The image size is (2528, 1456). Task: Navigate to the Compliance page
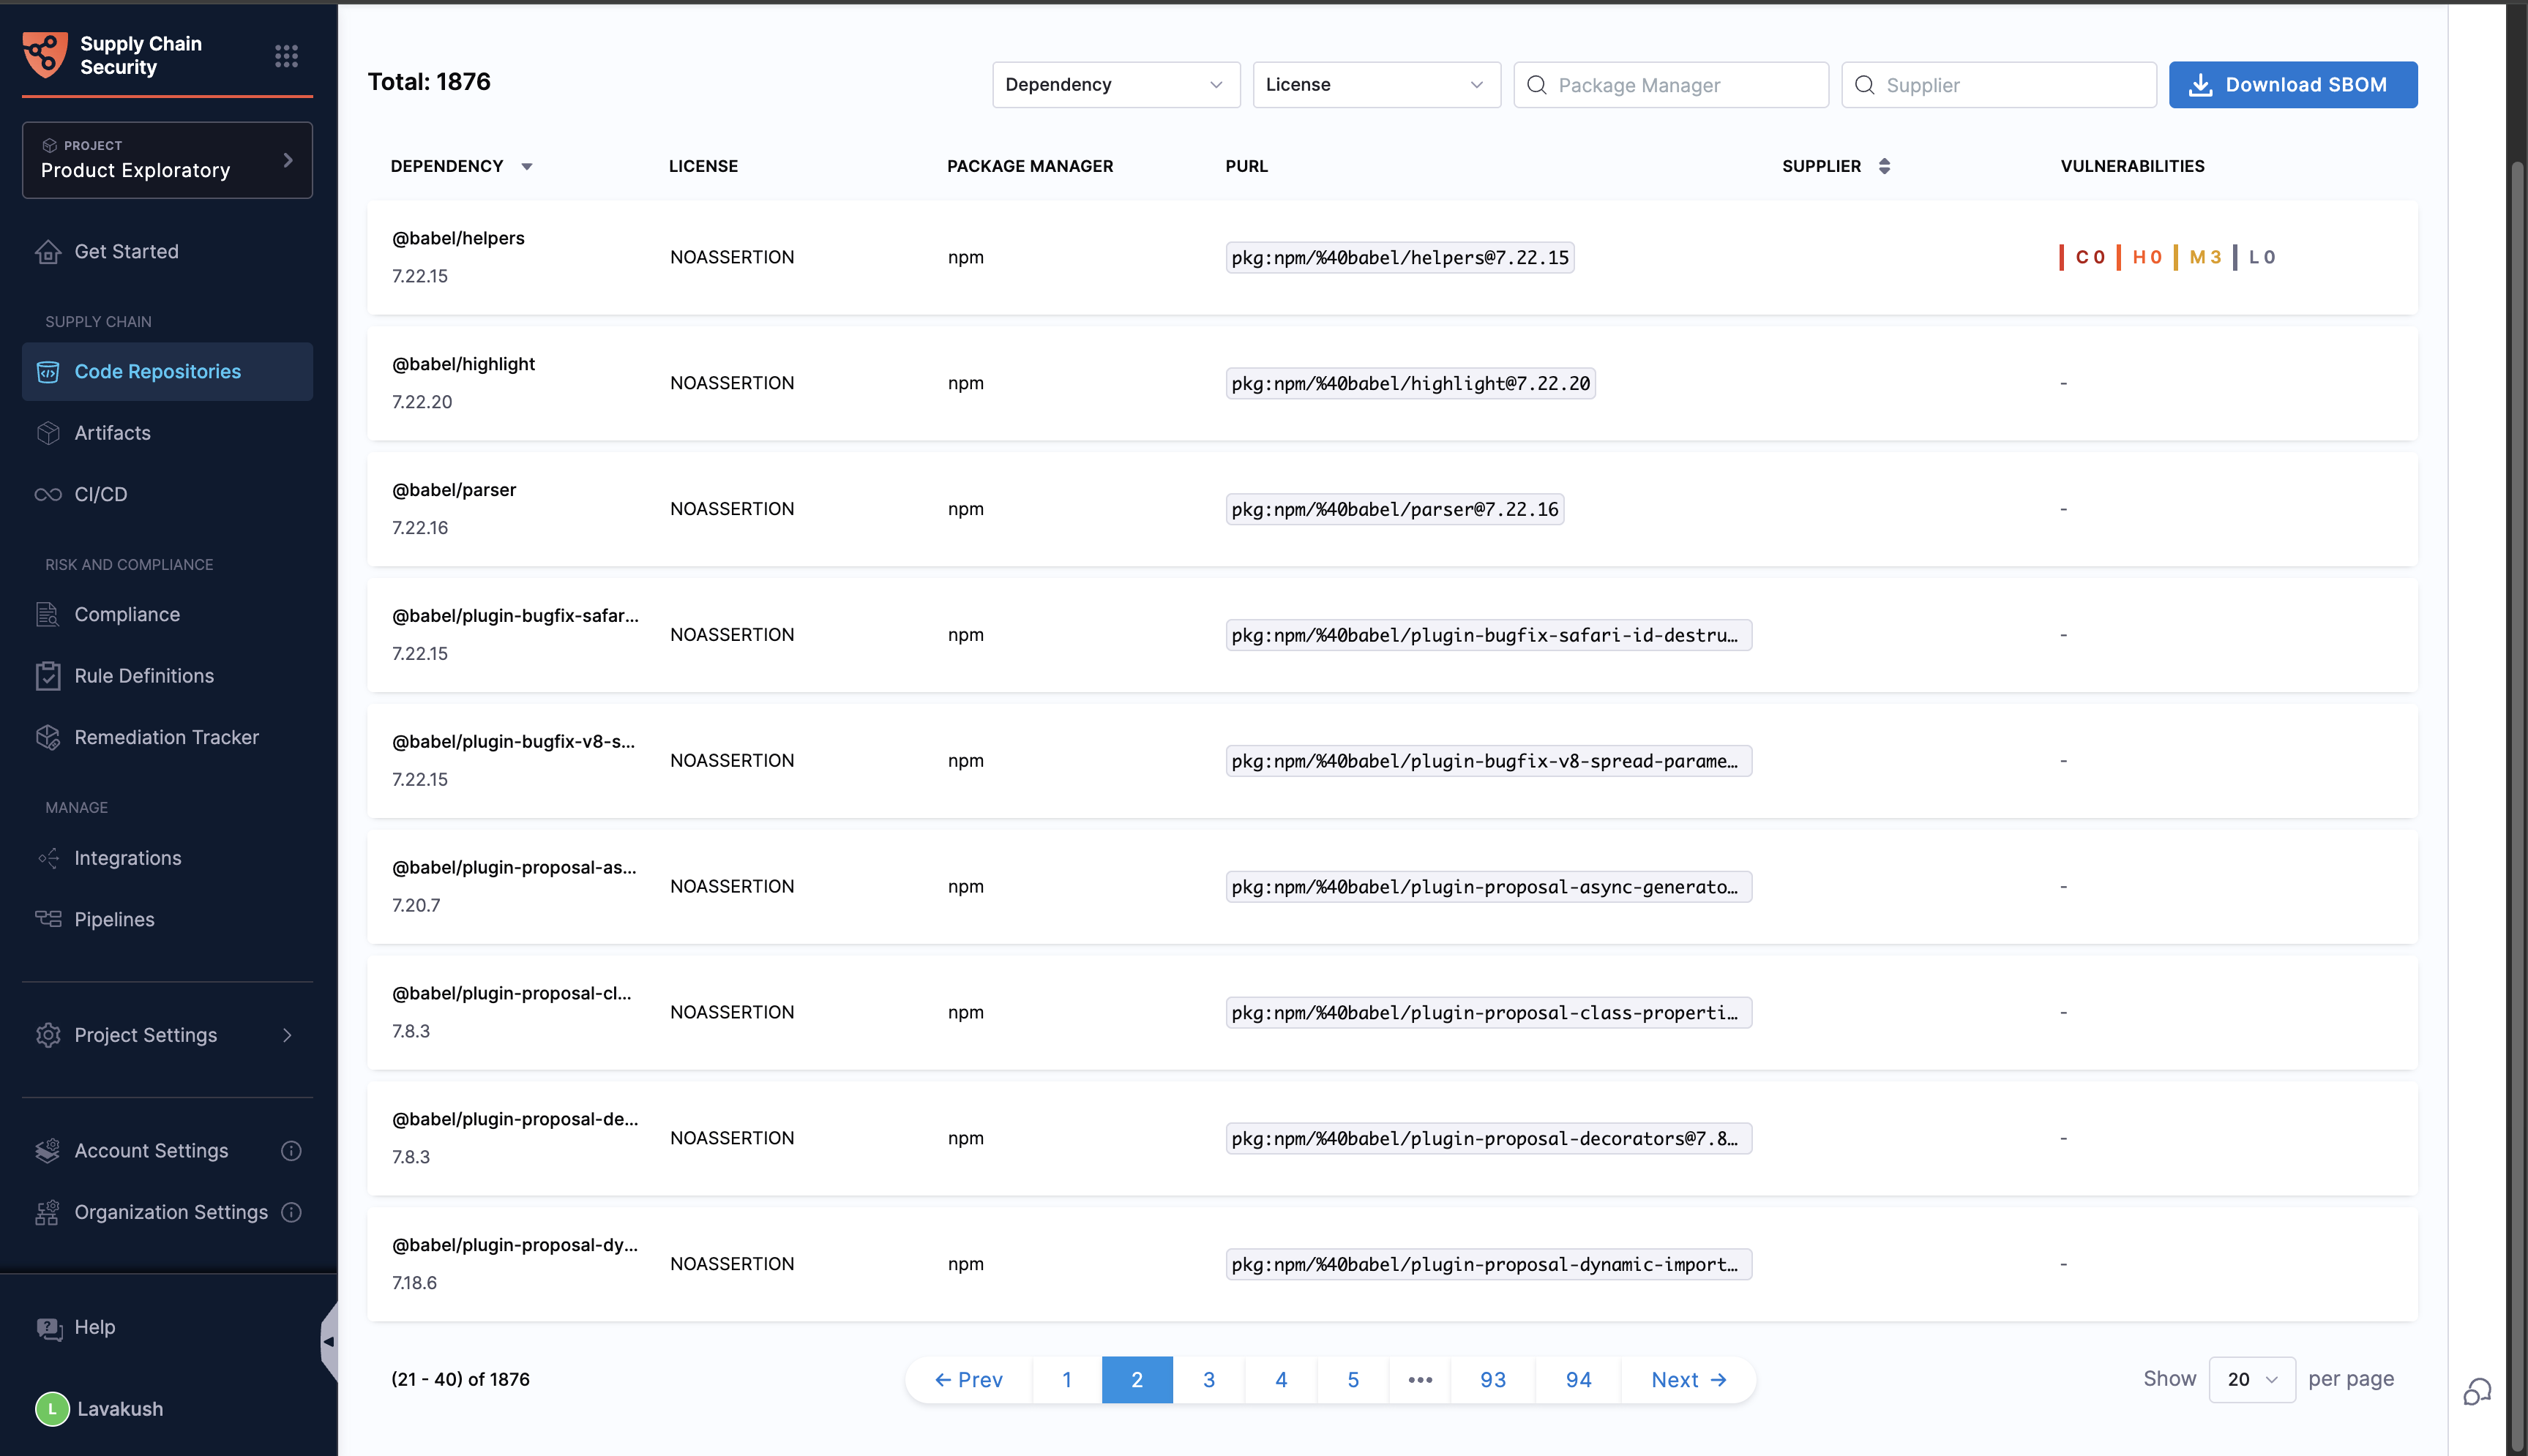pyautogui.click(x=127, y=614)
